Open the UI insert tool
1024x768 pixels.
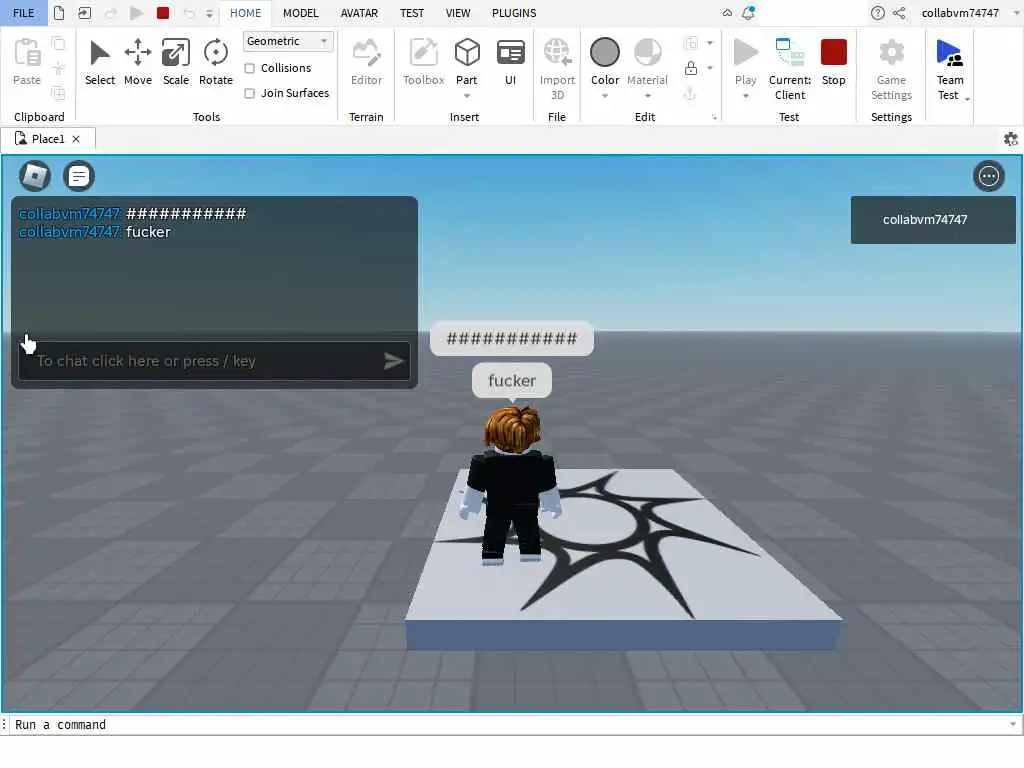[x=510, y=62]
